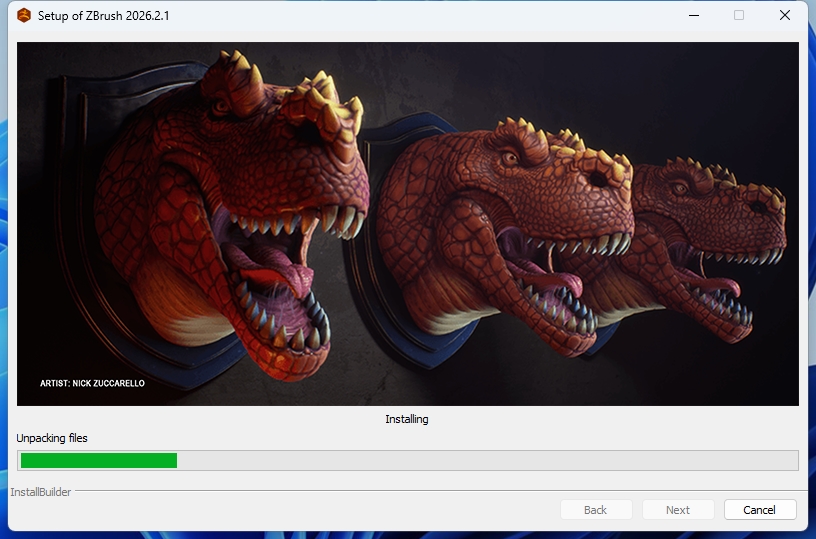The image size is (816, 539).
Task: Cancel the ZBrush installation
Action: click(760, 510)
